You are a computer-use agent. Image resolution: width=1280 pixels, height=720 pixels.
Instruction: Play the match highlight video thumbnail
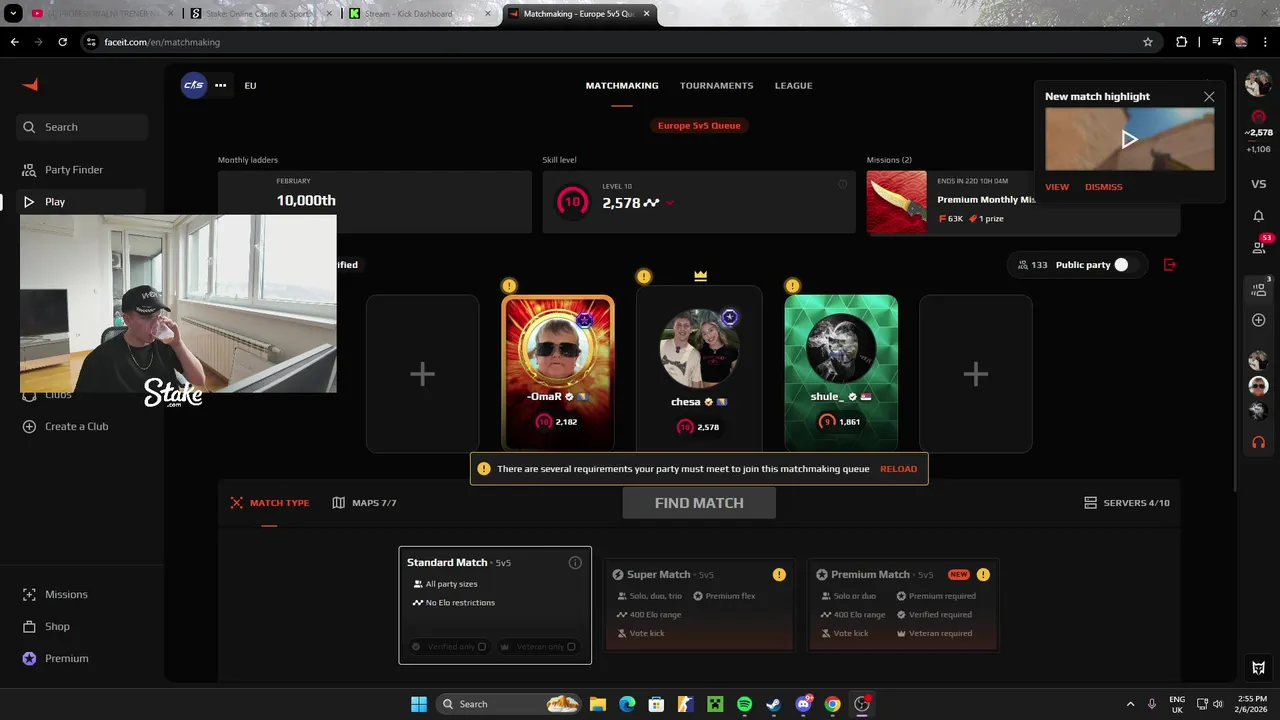click(x=1130, y=139)
